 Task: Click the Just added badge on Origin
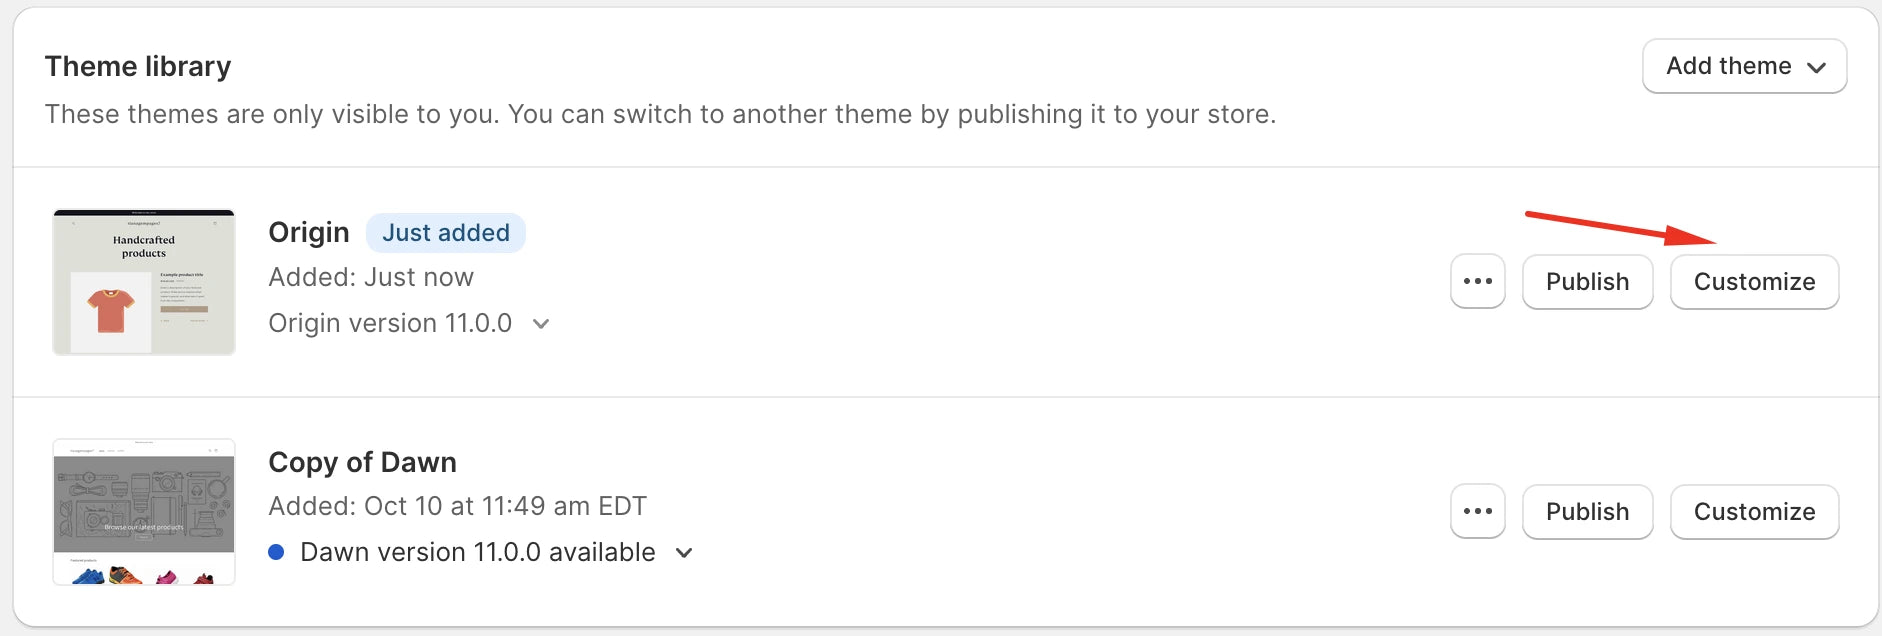coord(446,232)
